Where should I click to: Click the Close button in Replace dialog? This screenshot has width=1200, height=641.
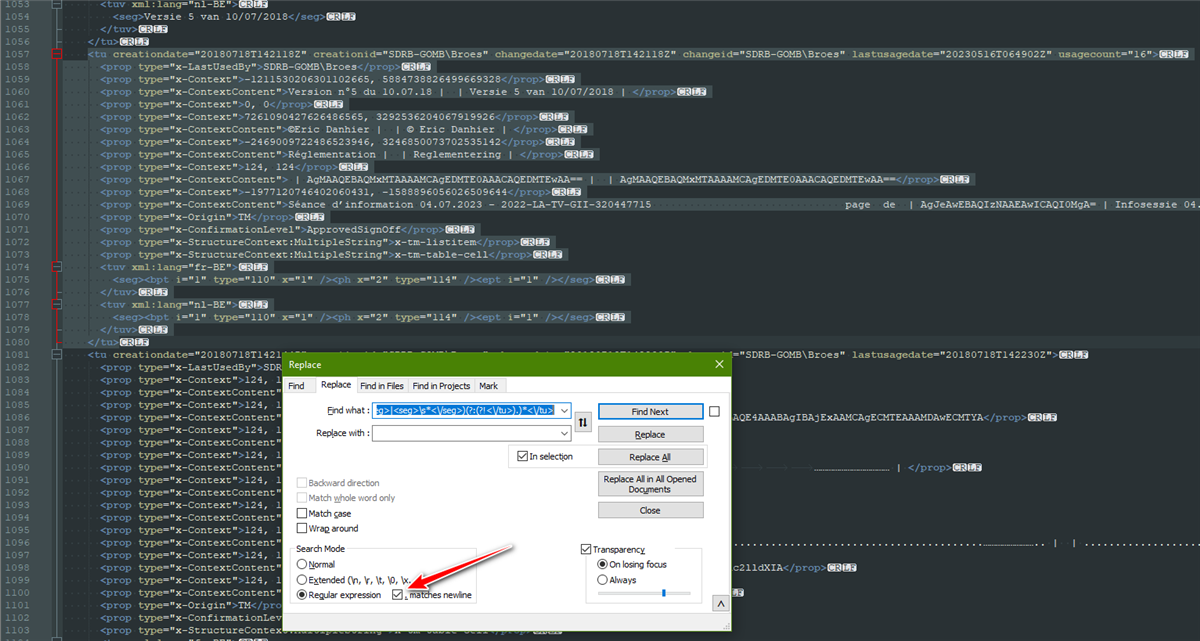(x=650, y=510)
